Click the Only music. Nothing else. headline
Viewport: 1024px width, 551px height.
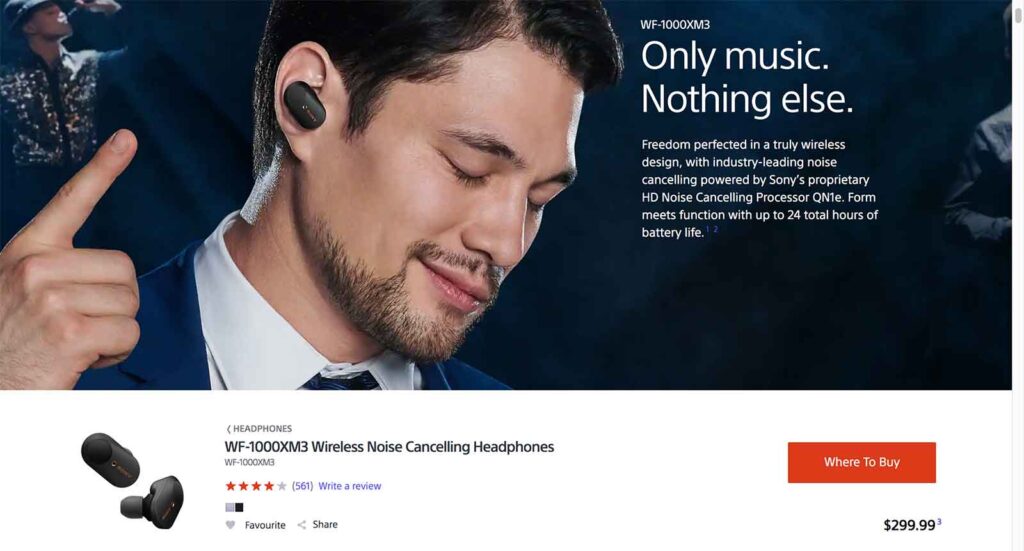[x=746, y=77]
